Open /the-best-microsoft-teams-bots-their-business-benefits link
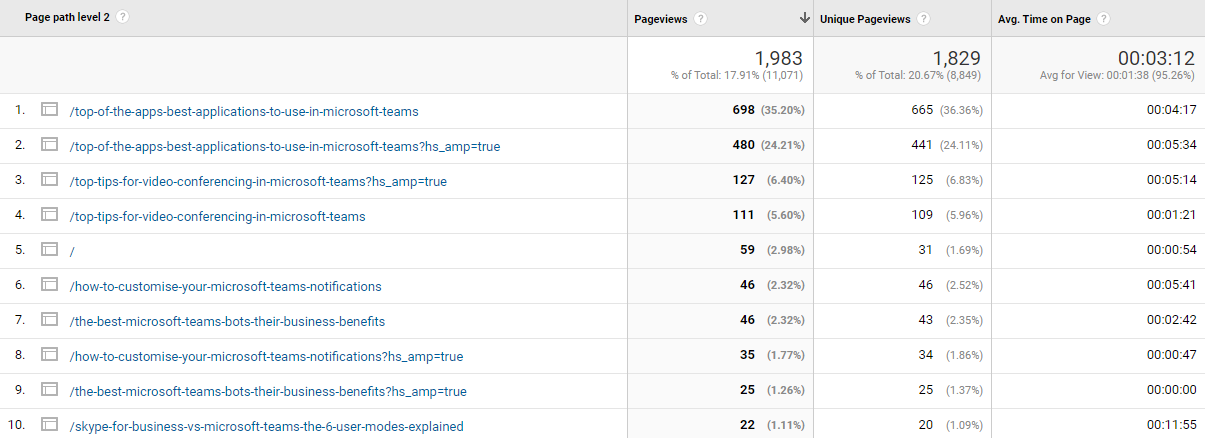The width and height of the screenshot is (1205, 438). [x=227, y=321]
